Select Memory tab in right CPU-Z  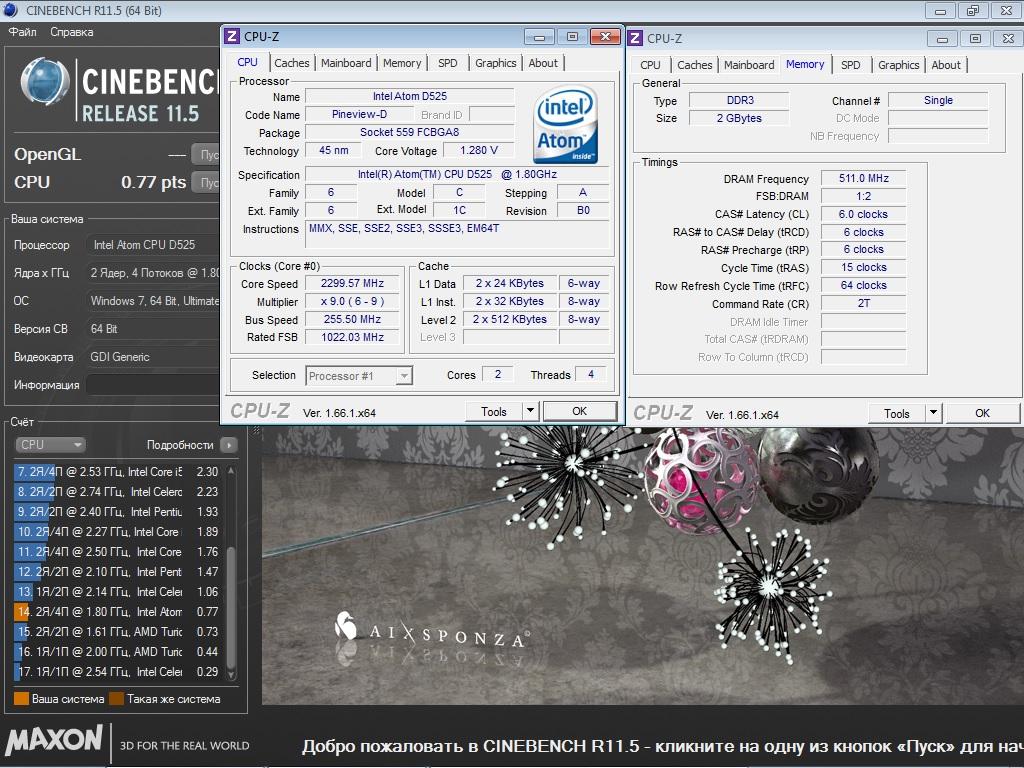(805, 64)
